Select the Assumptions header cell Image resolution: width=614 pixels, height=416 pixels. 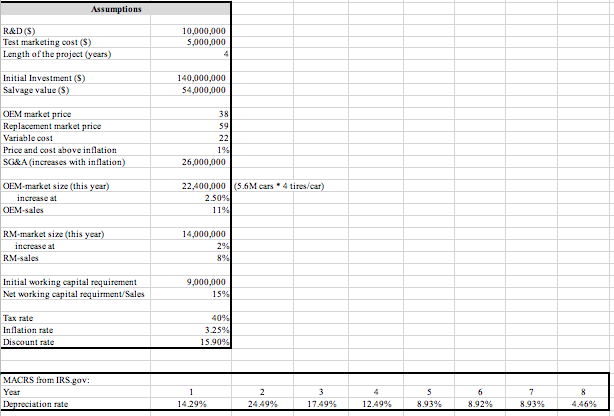(x=116, y=9)
